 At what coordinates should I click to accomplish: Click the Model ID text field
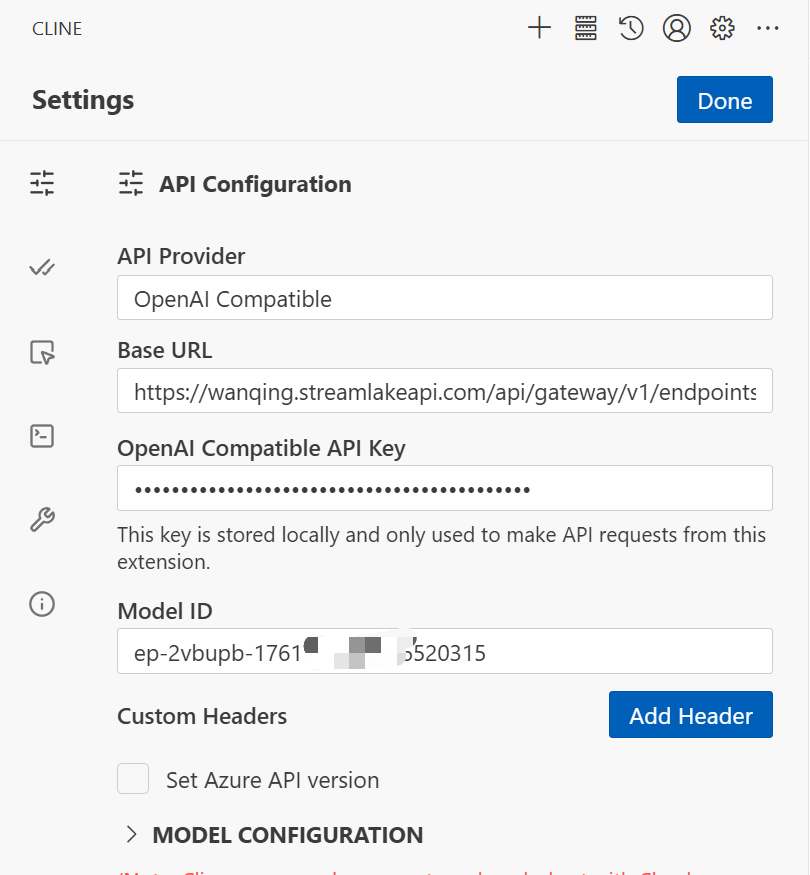click(444, 652)
